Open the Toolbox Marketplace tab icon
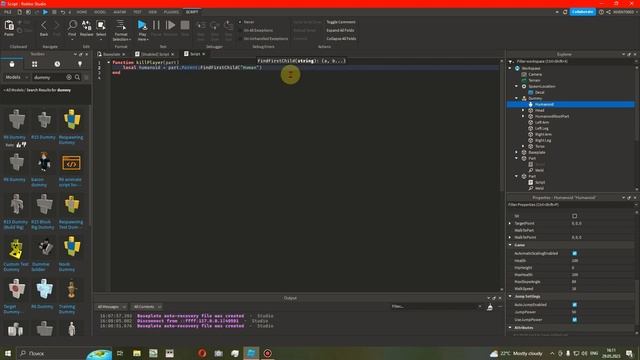The image size is (640, 360). click(12, 64)
